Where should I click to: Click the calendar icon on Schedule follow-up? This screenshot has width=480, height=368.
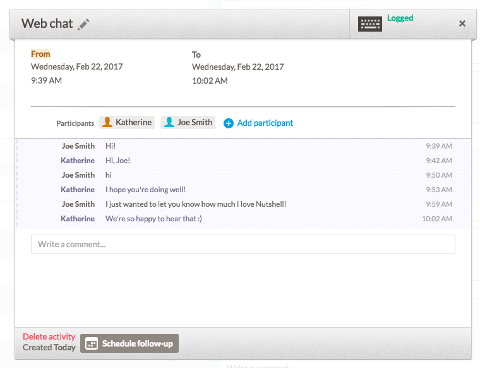pyautogui.click(x=91, y=344)
